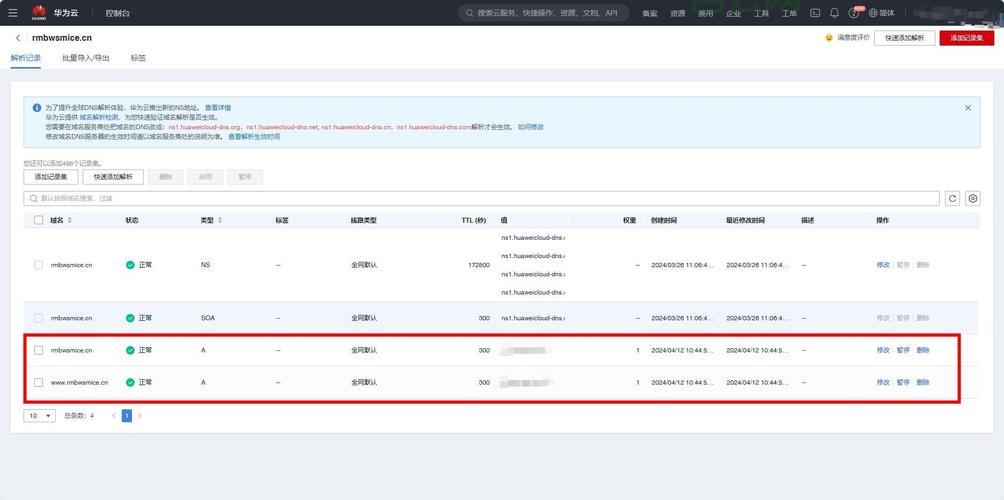The width and height of the screenshot is (1004, 500).
Task: Open the page size dropdown showing 10
Action: [40, 415]
